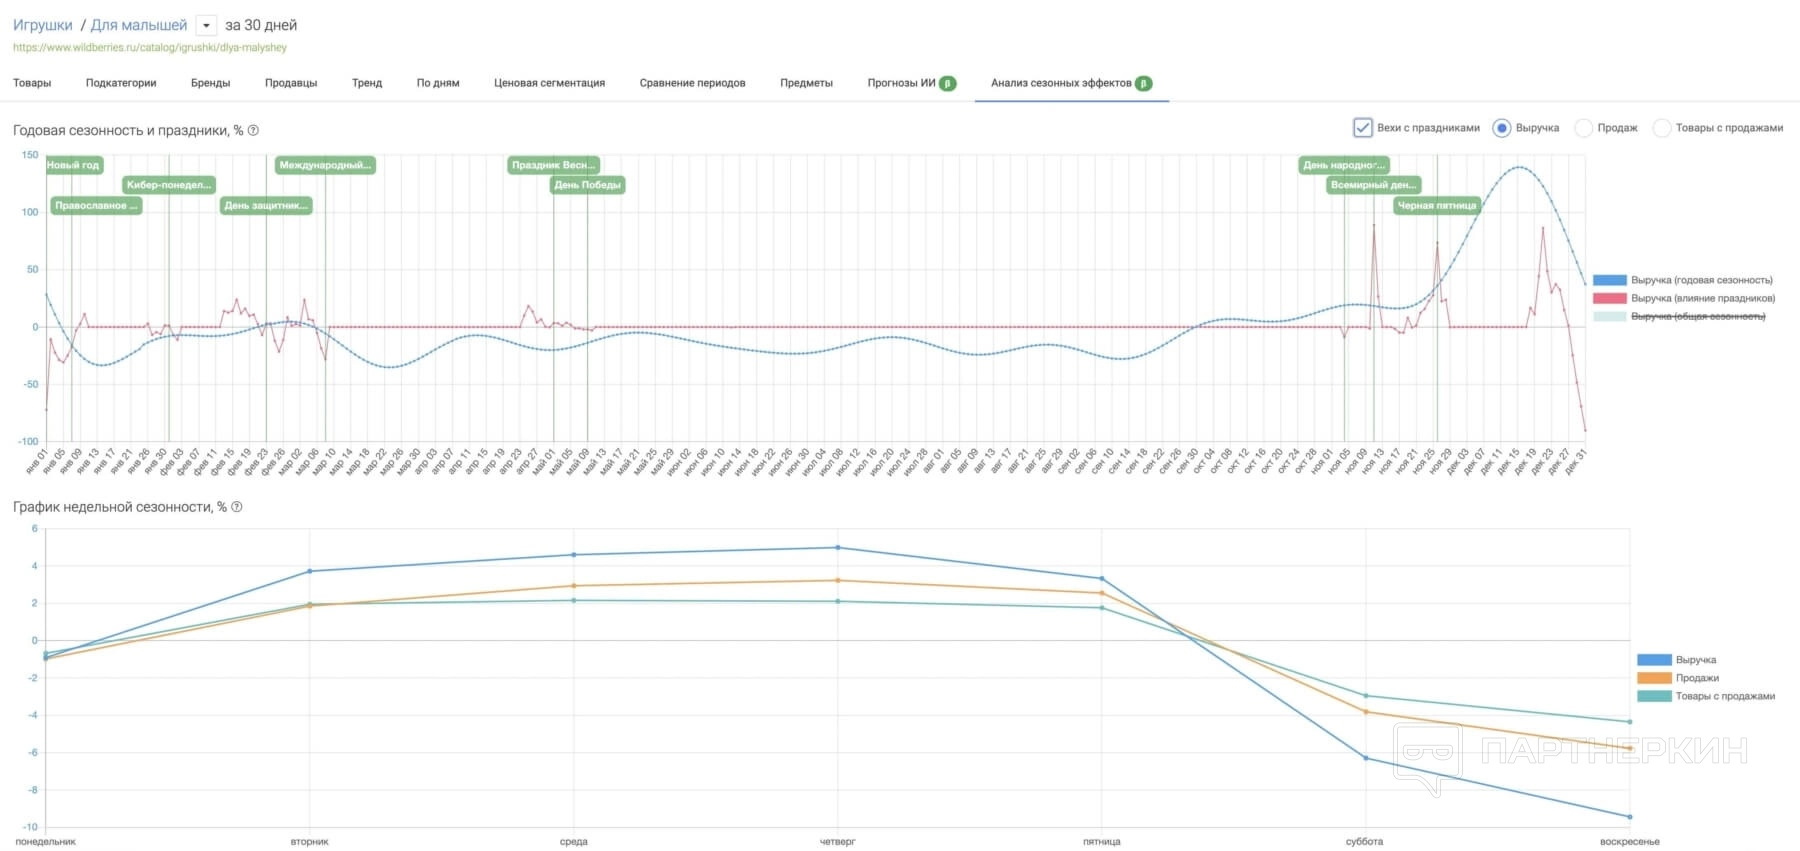Click the Для малышей breadcrumb link

point(139,25)
